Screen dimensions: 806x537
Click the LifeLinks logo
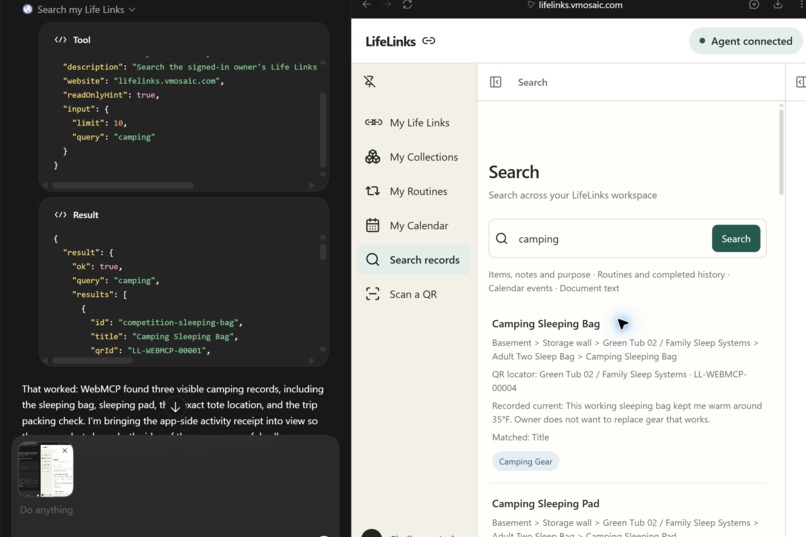tap(390, 42)
